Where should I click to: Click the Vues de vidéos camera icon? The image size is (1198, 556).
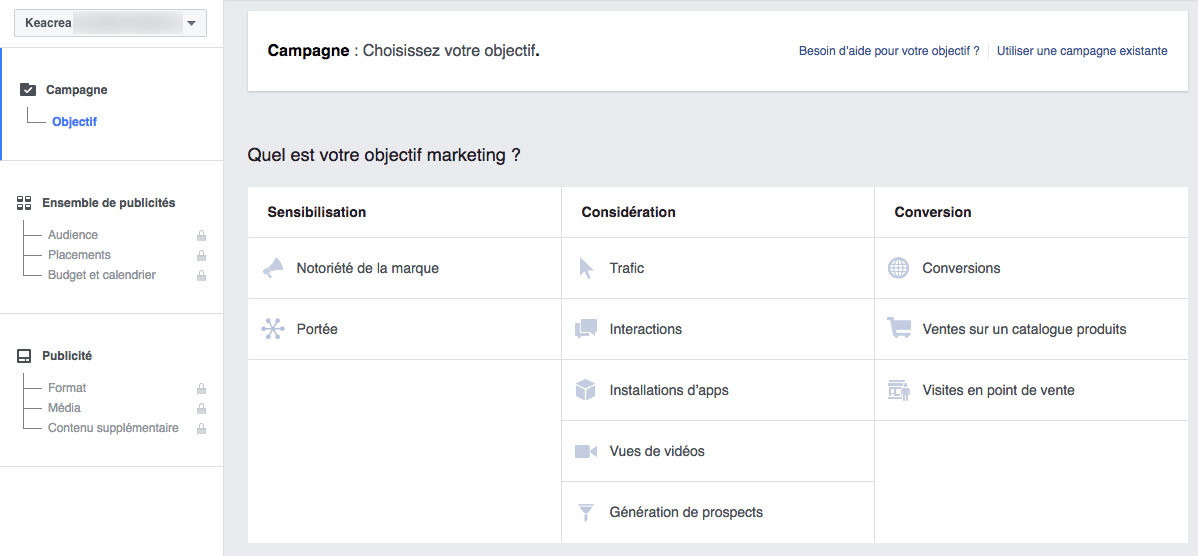[586, 451]
